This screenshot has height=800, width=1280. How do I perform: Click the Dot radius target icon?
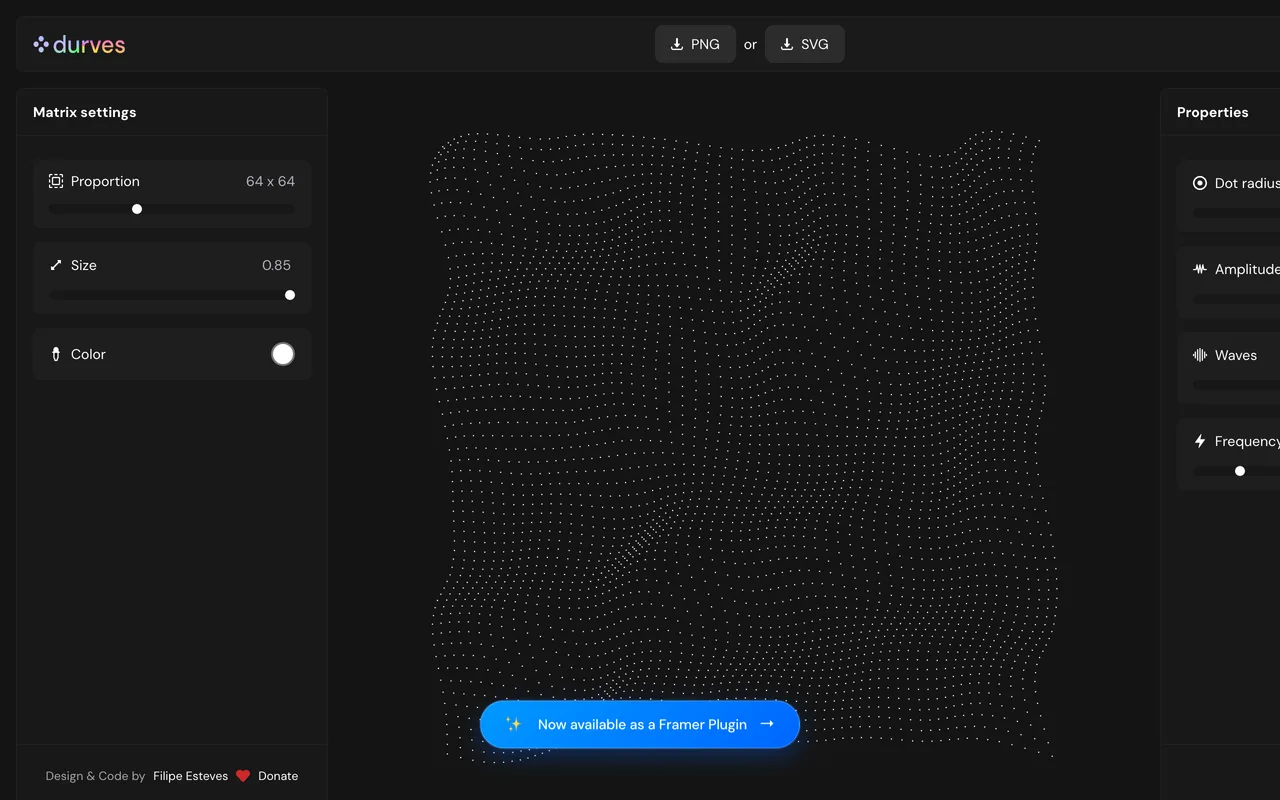click(x=1200, y=183)
